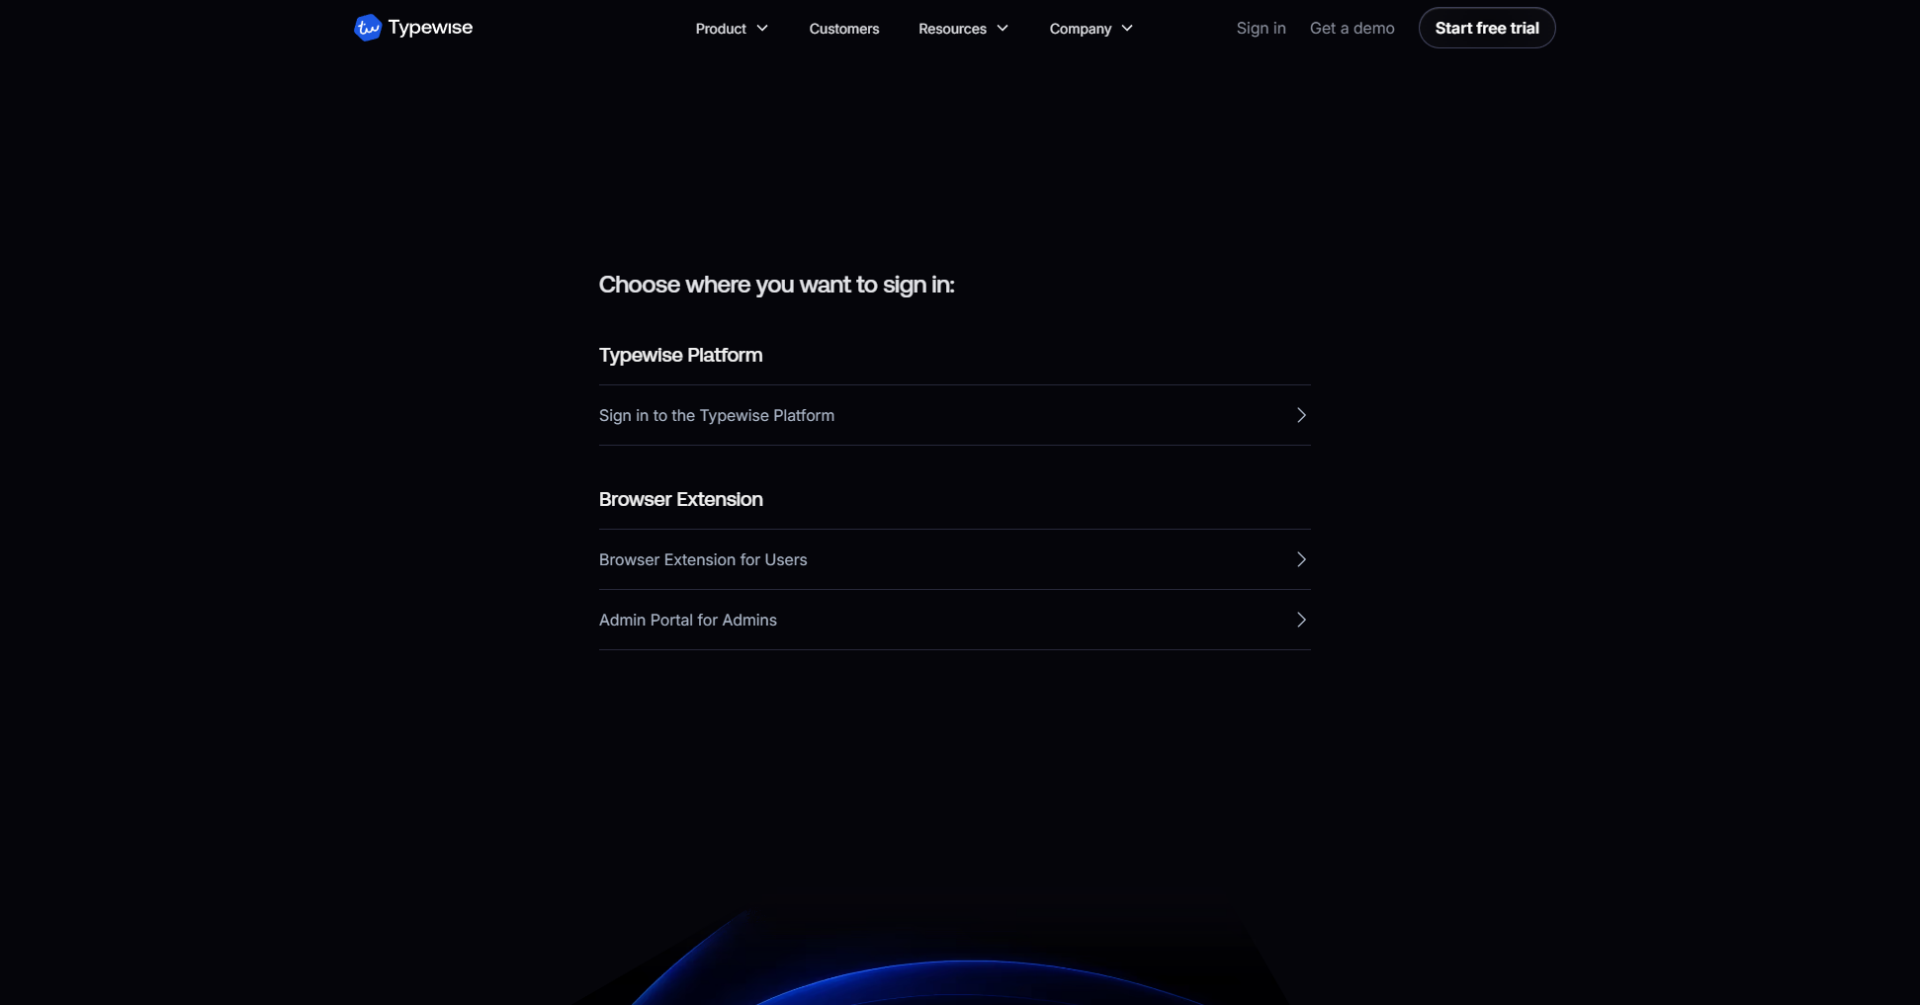Image resolution: width=1920 pixels, height=1005 pixels.
Task: Click the Resources navigation chevron
Action: tap(1001, 28)
